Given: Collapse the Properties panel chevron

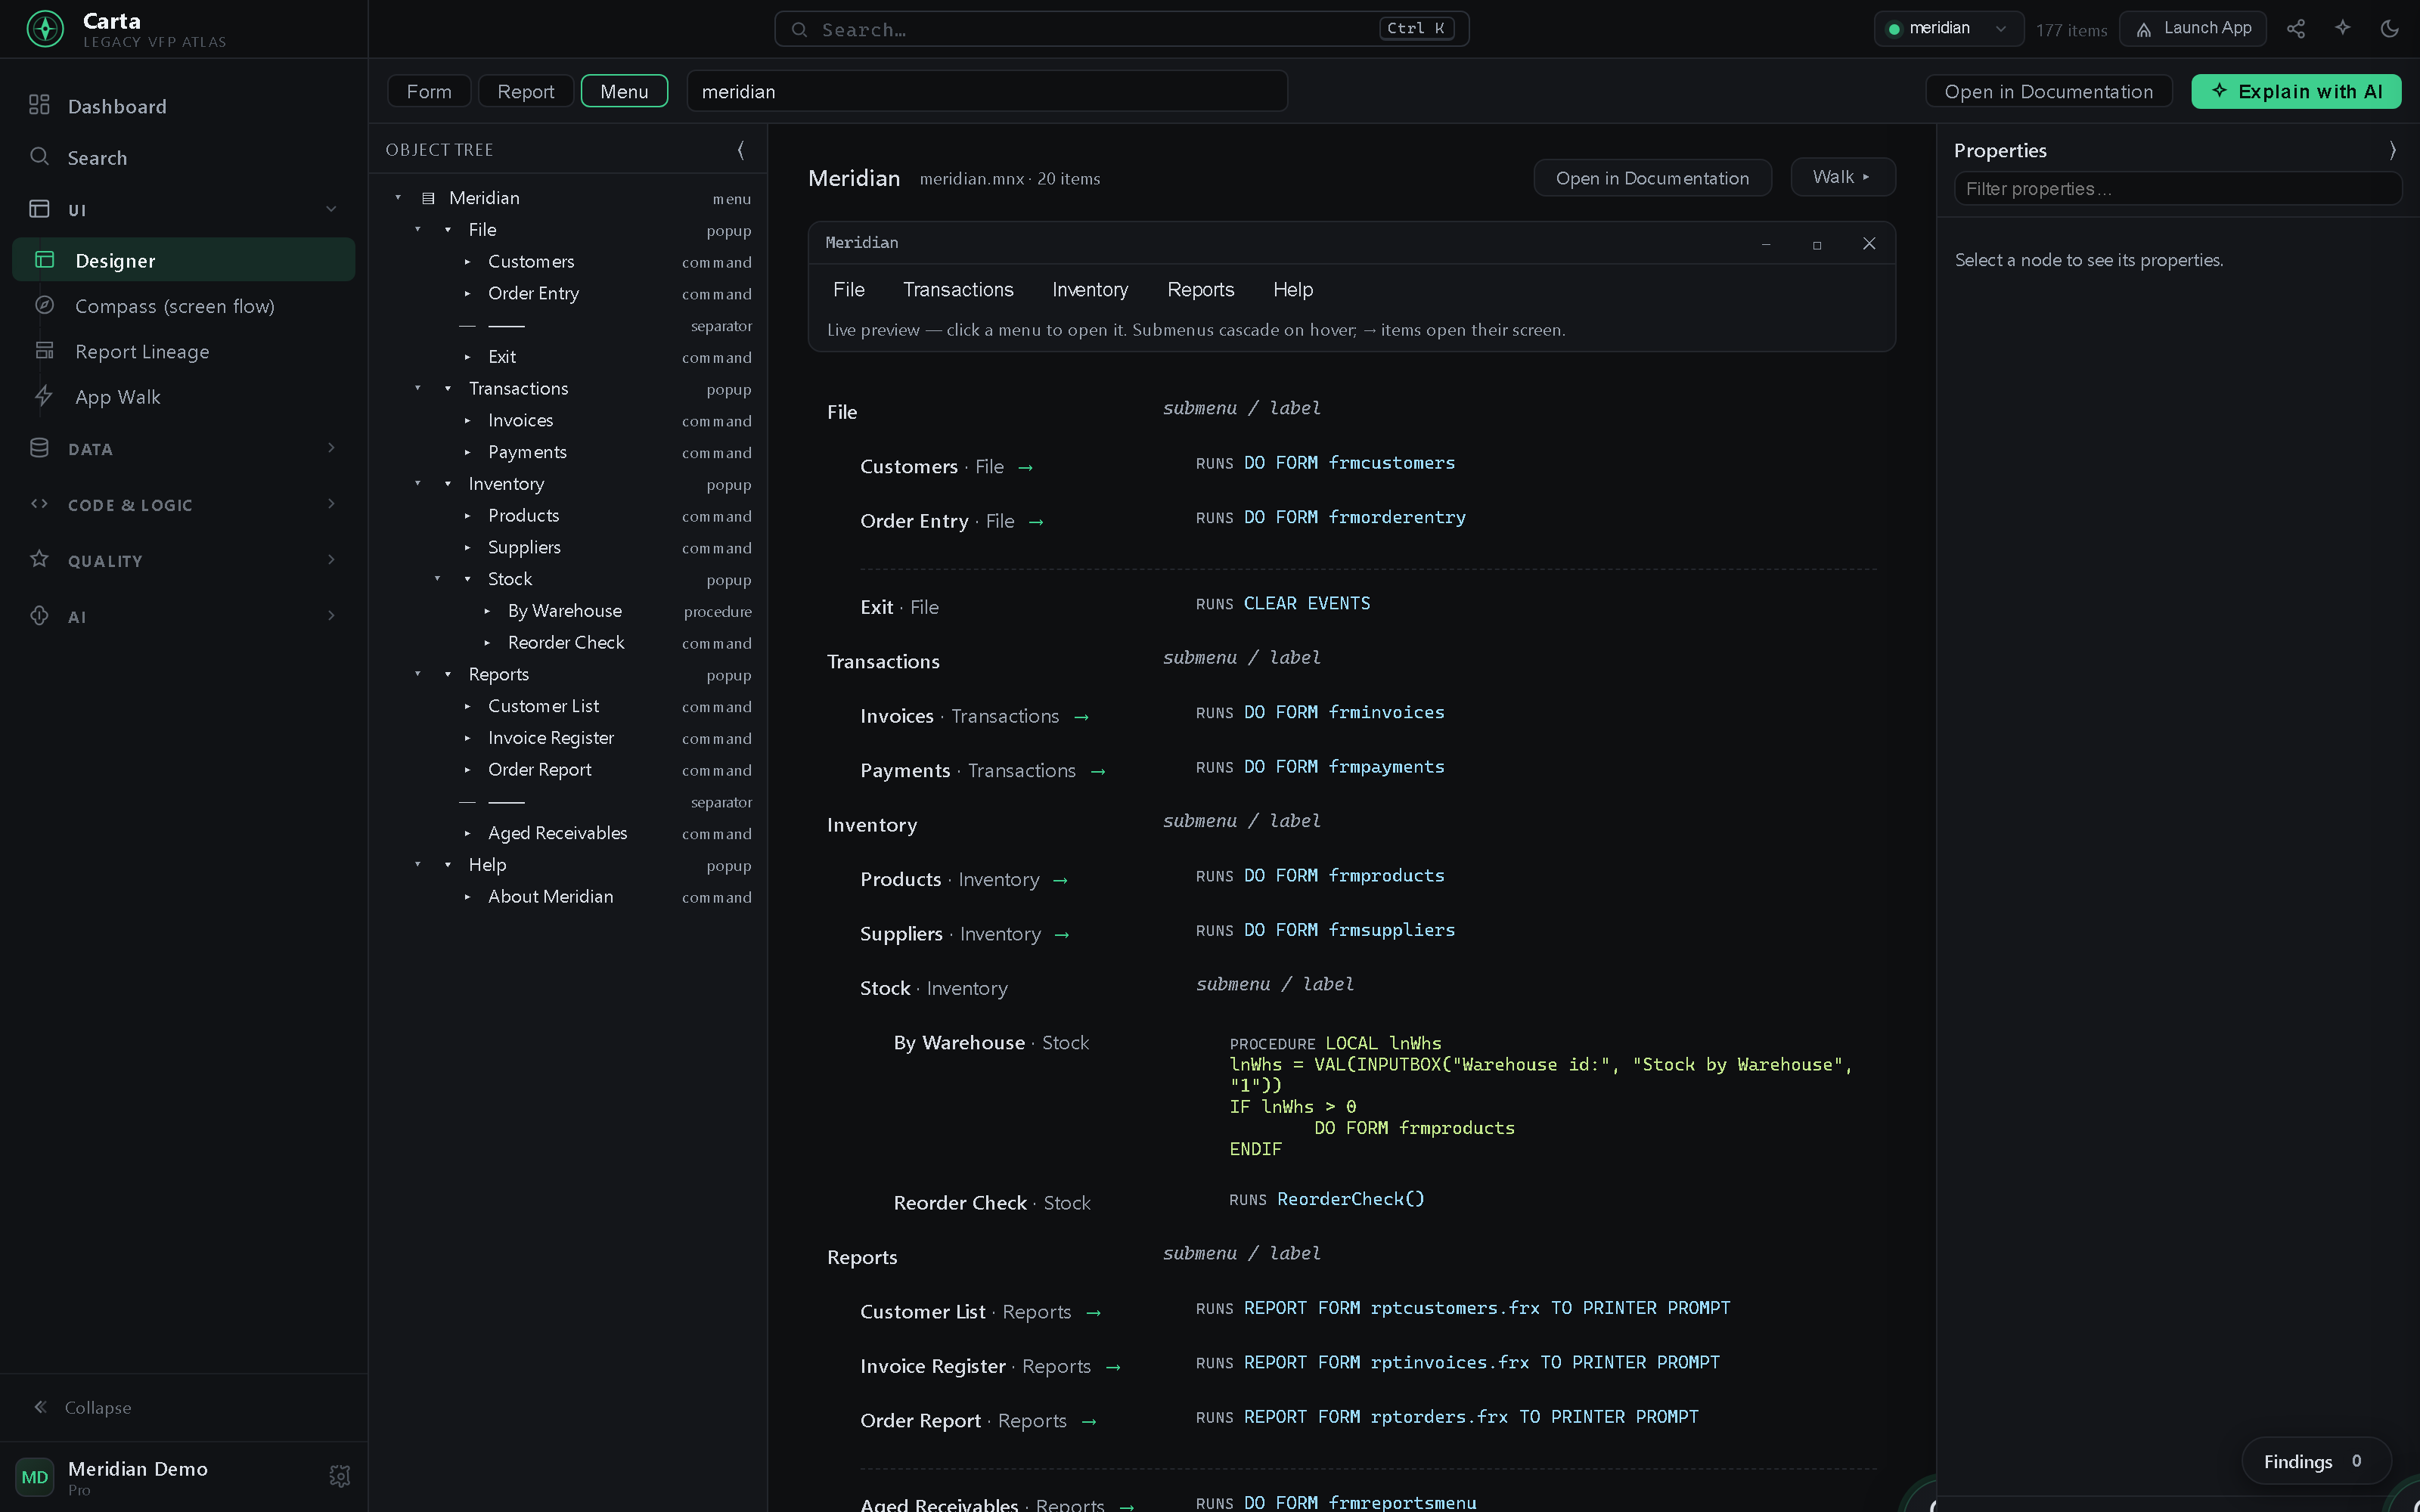Looking at the screenshot, I should click(x=2392, y=150).
